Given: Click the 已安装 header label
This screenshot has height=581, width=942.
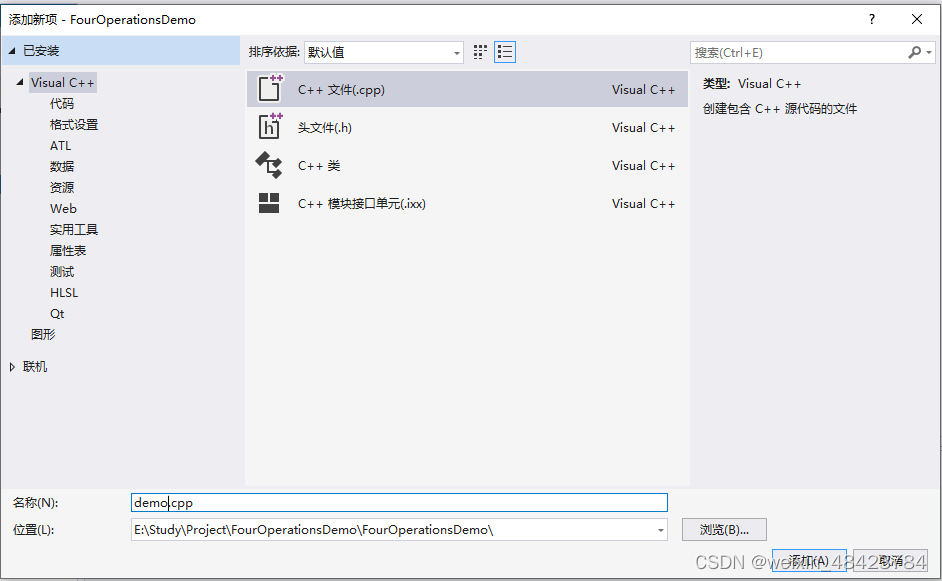Looking at the screenshot, I should click(x=41, y=51).
